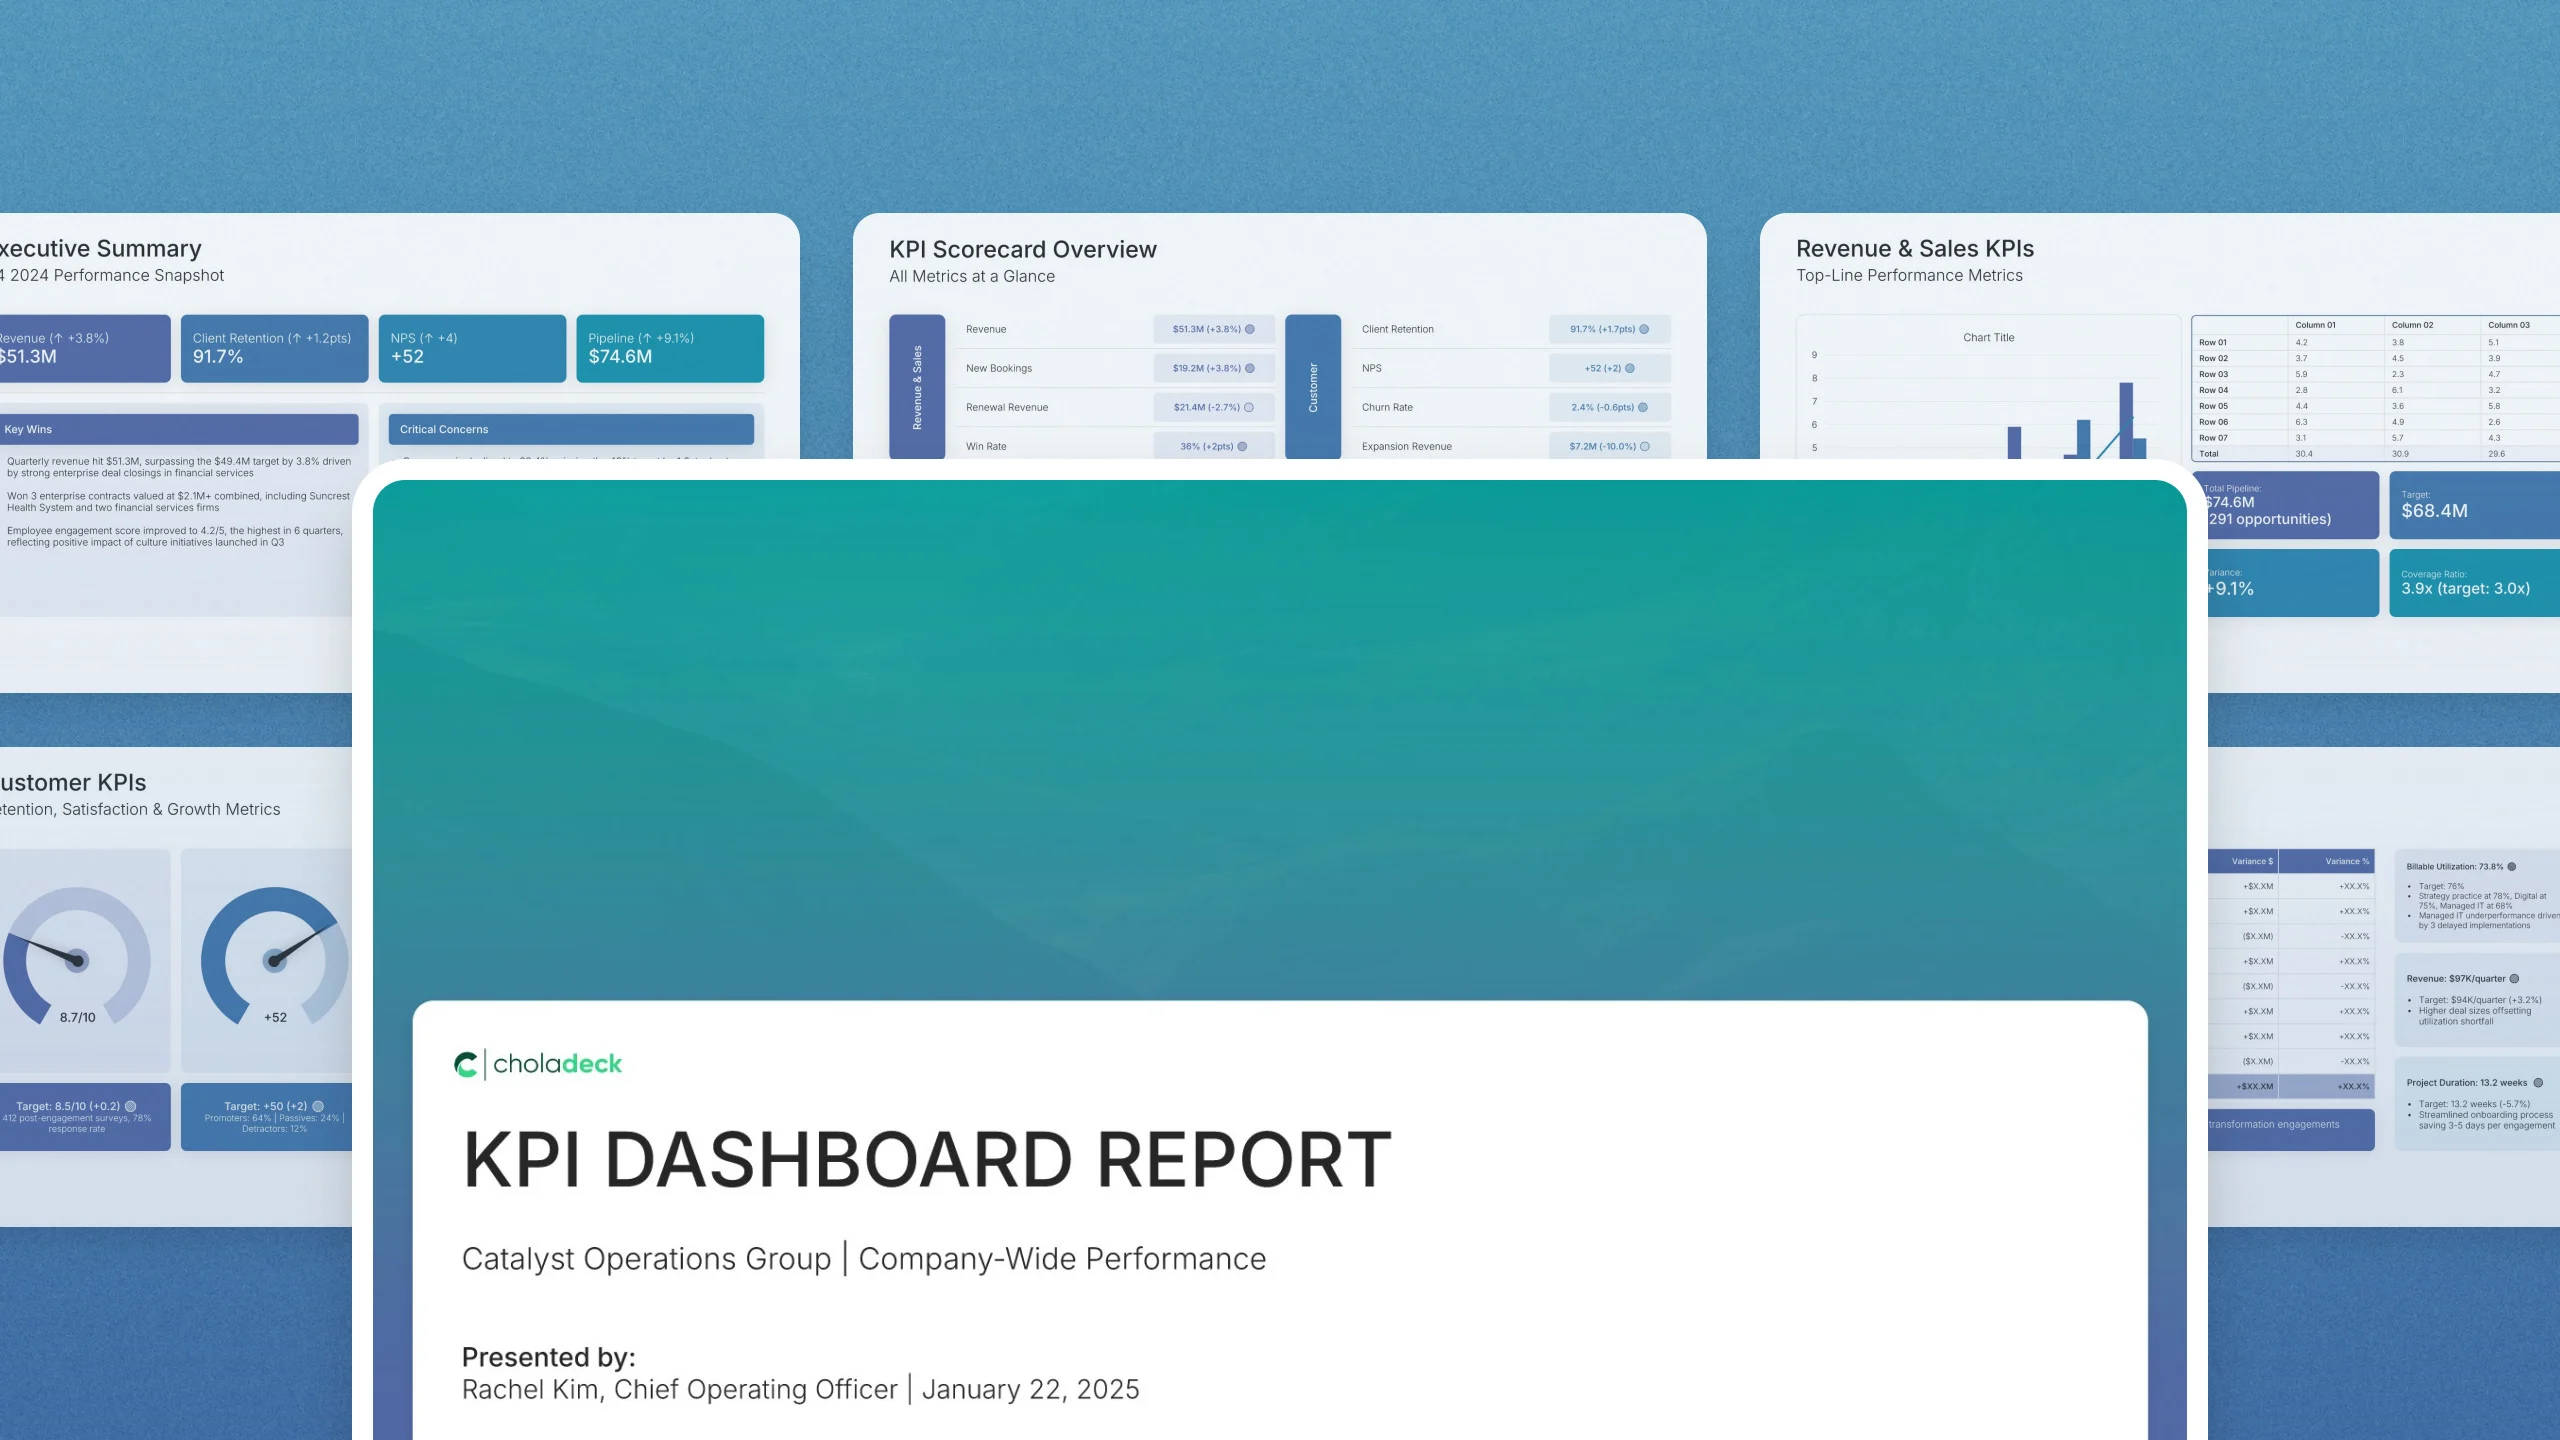Click the choladeck logo mark icon

click(465, 1064)
